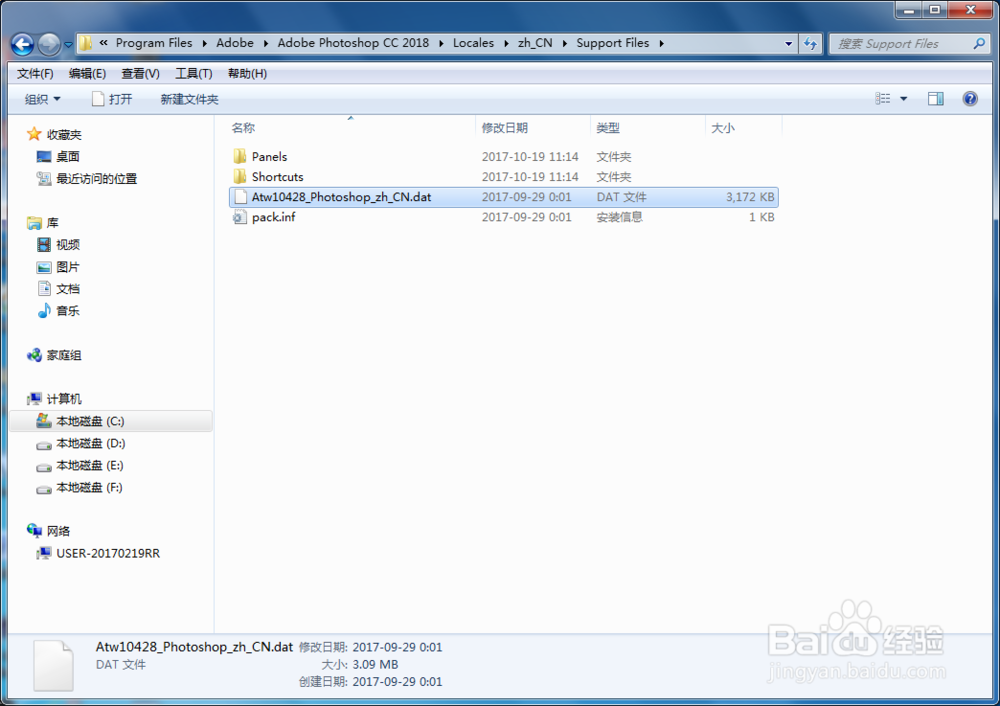
Task: Sort by the 大小 column header
Action: pyautogui.click(x=743, y=128)
